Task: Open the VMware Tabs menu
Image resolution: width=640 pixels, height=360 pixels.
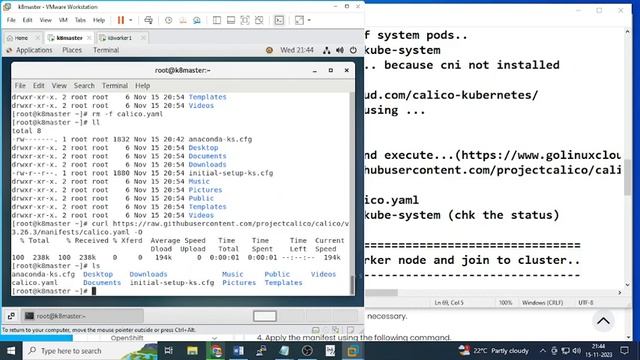Action: 80,20
